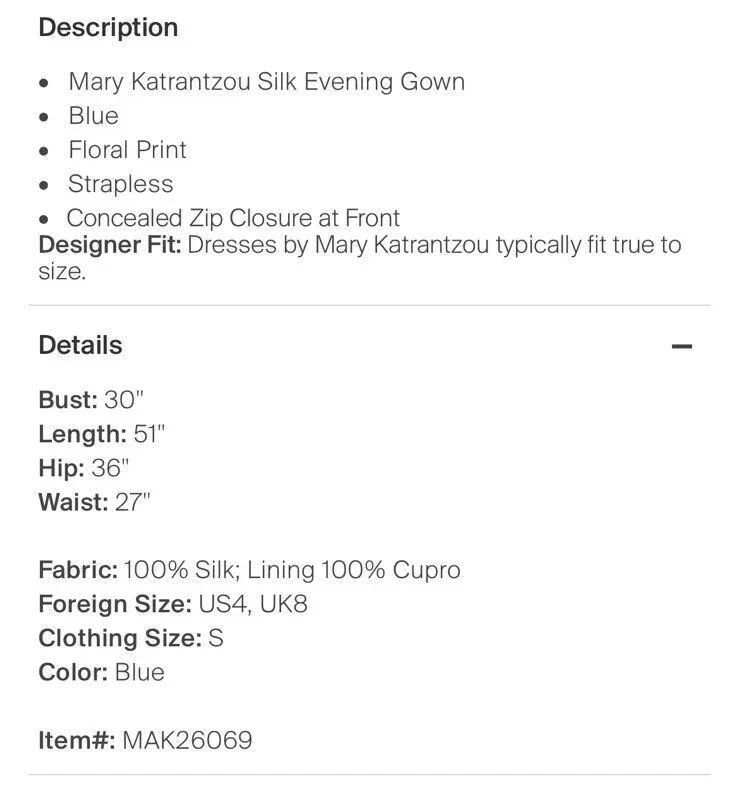738x789 pixels.
Task: Collapse the Details section minus icon
Action: (x=682, y=346)
